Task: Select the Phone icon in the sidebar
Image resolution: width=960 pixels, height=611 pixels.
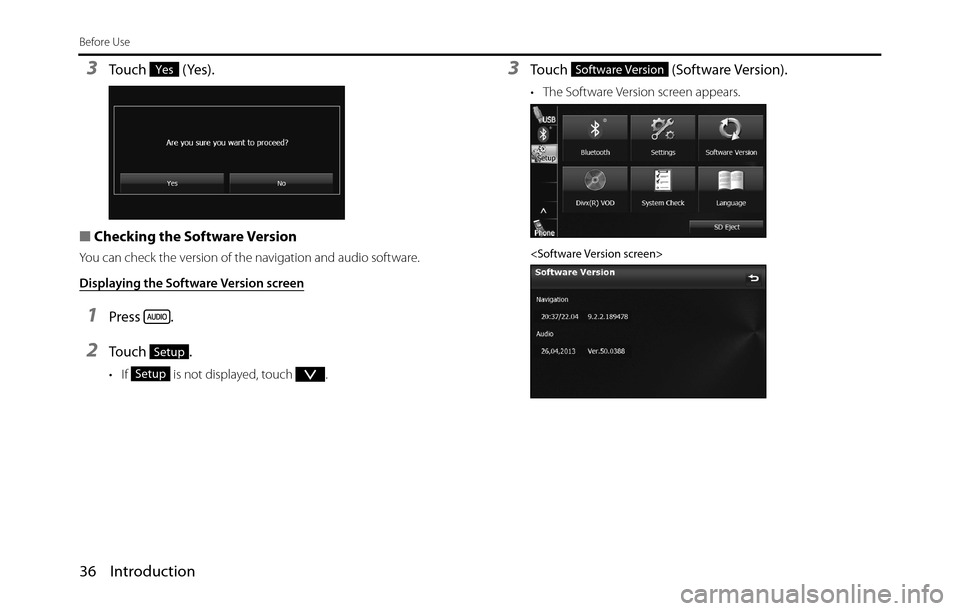Action: (x=544, y=229)
